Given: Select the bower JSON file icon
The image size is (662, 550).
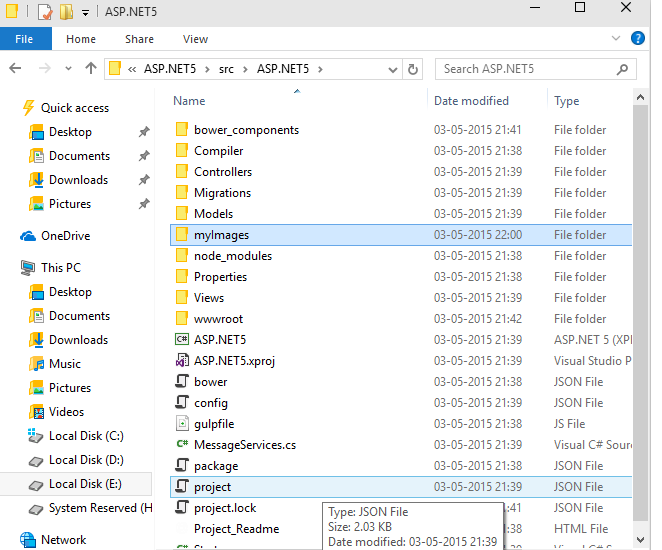Looking at the screenshot, I should 182,382.
